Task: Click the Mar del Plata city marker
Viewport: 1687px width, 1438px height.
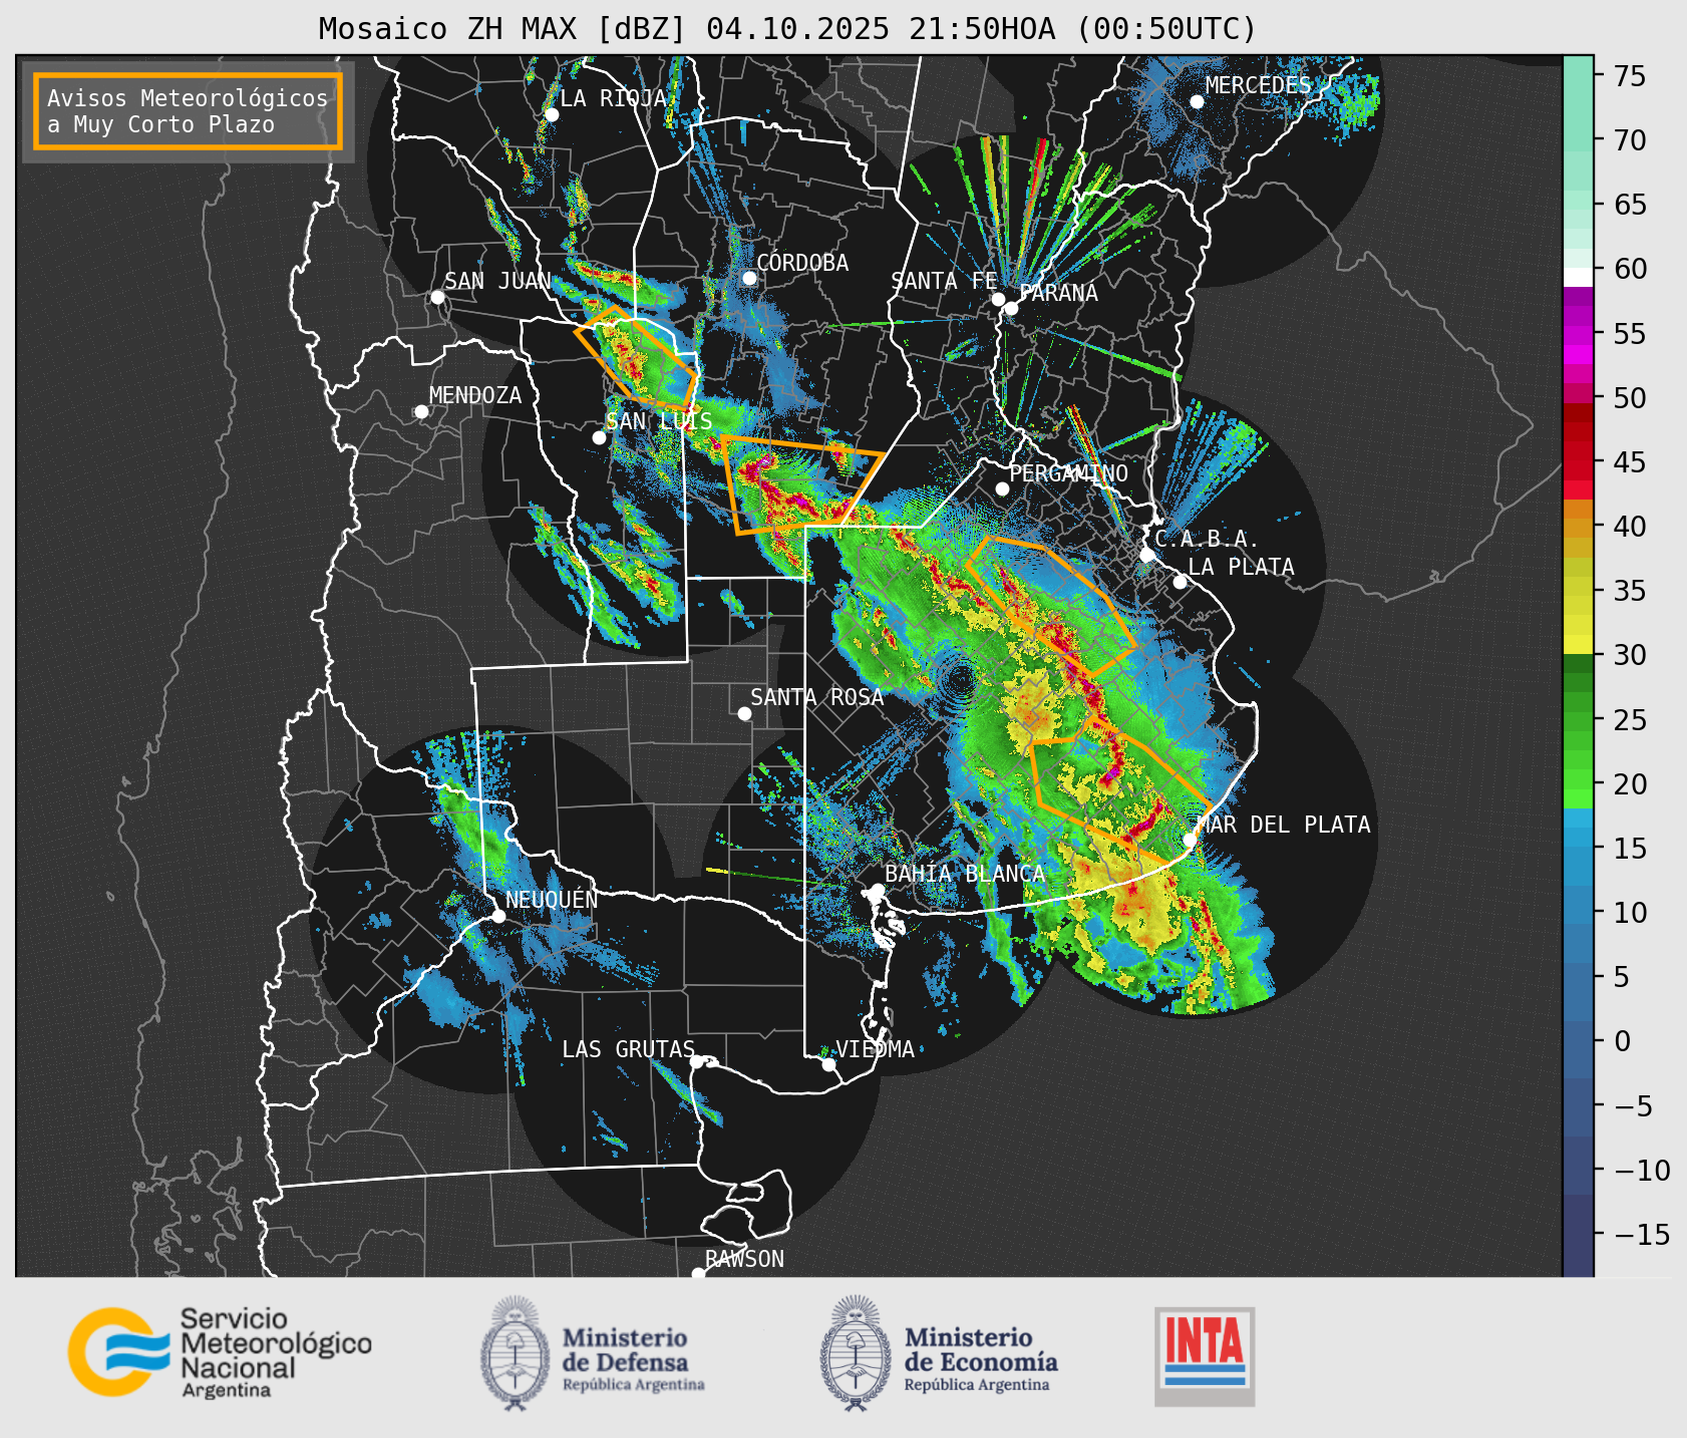Action: [x=1190, y=839]
